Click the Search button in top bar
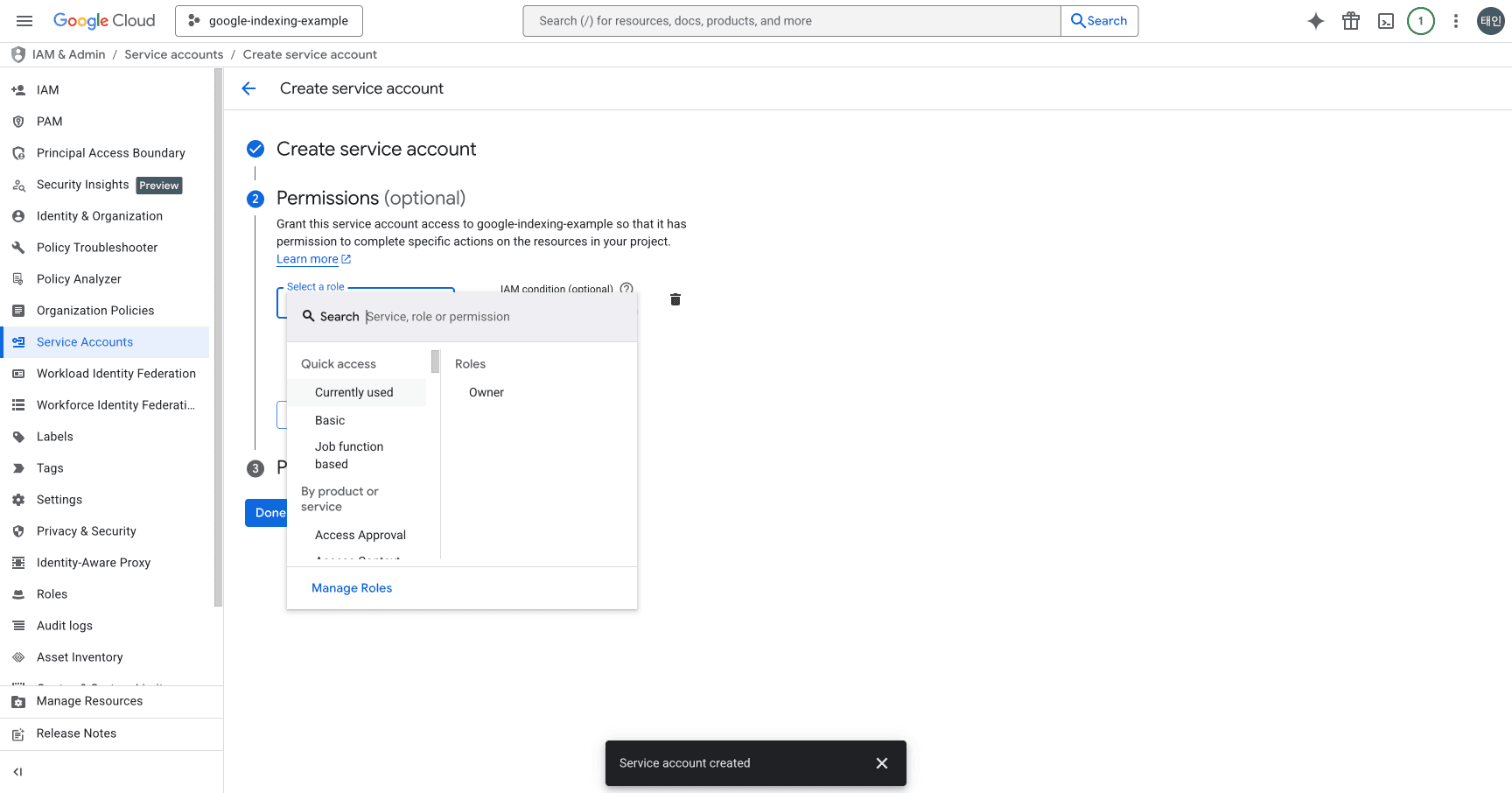Viewport: 1512px width, 793px height. tap(1099, 21)
